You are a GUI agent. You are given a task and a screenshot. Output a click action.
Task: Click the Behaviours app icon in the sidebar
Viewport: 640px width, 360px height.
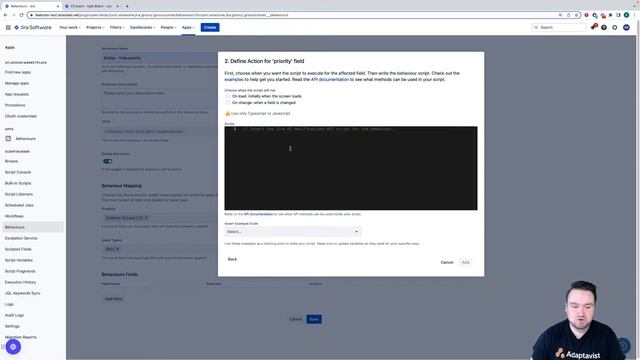click(8, 139)
